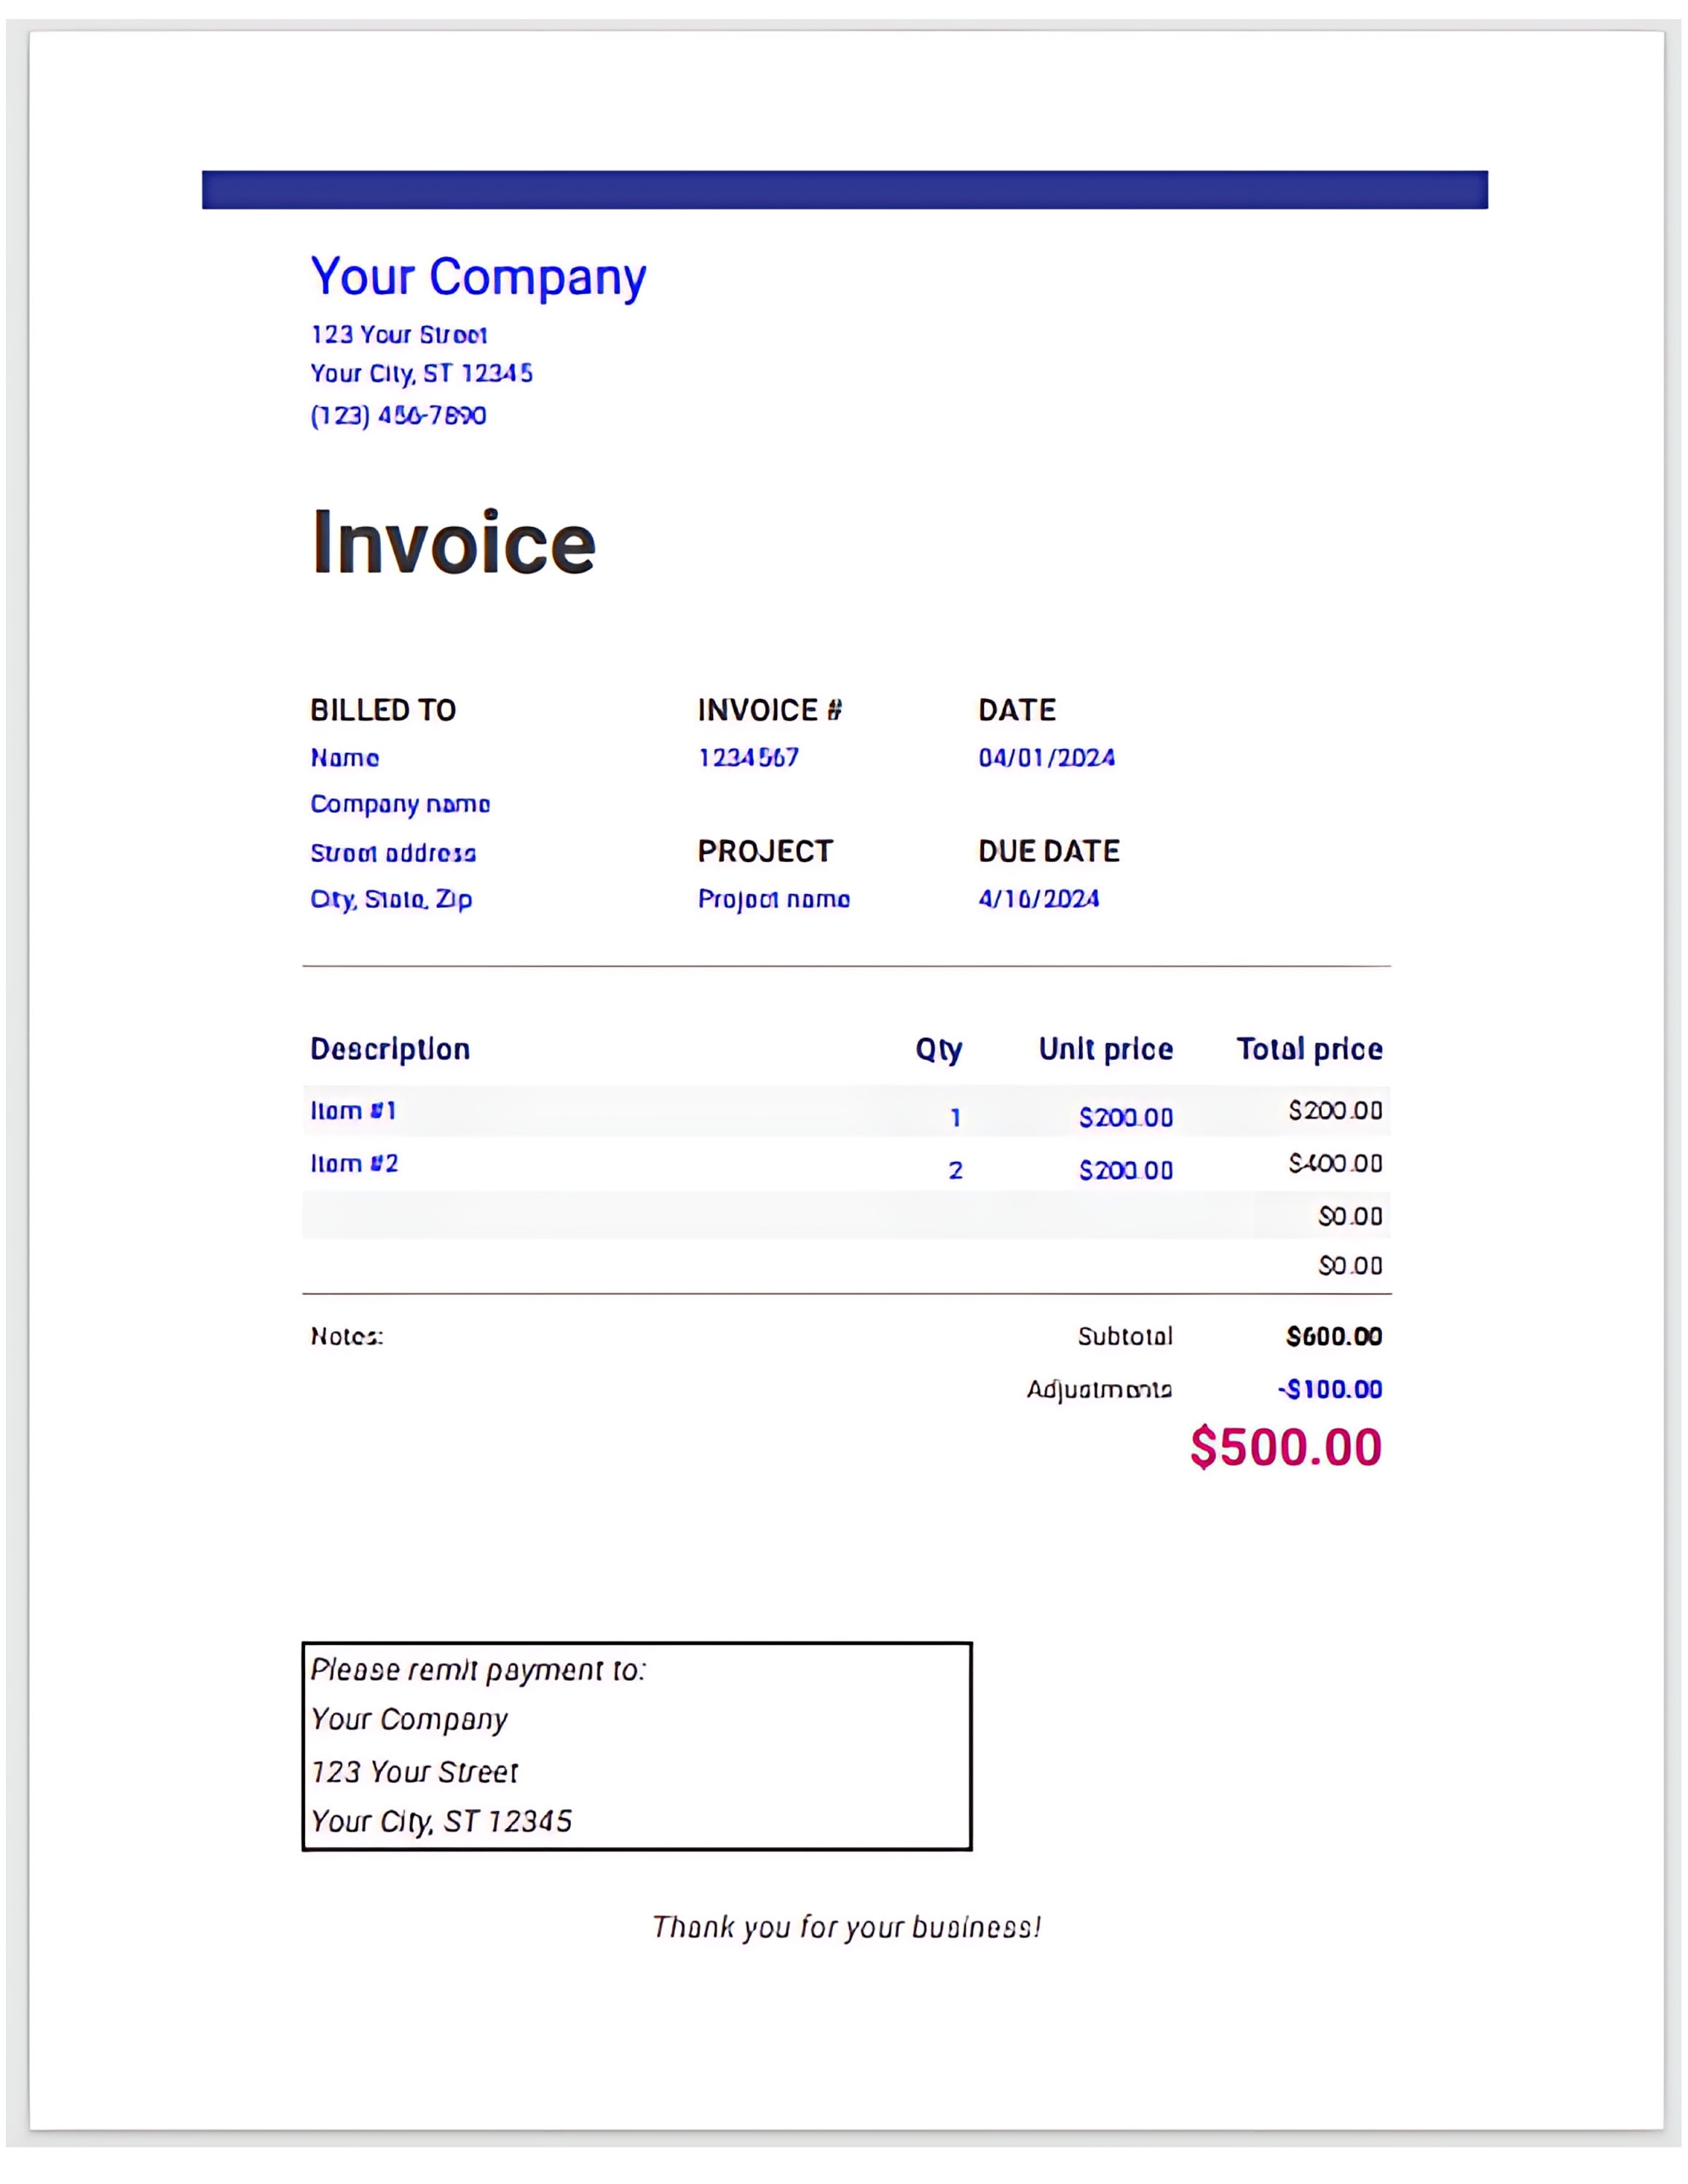Click the Item #2 description

355,1165
